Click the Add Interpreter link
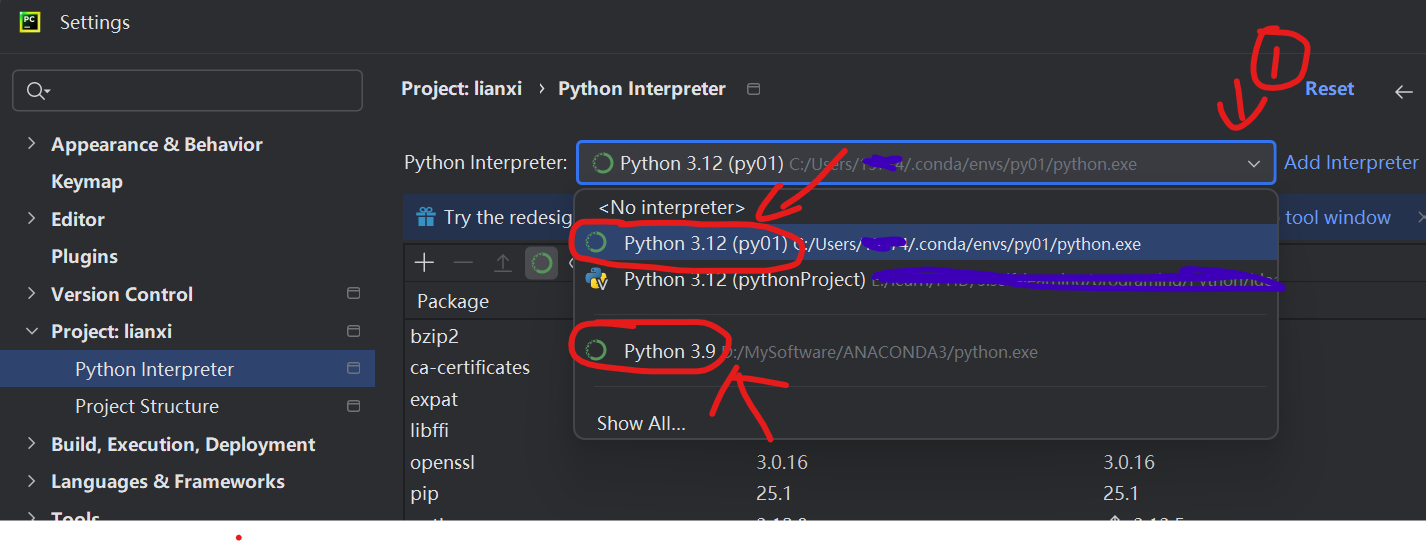This screenshot has width=1426, height=541. [x=1351, y=163]
